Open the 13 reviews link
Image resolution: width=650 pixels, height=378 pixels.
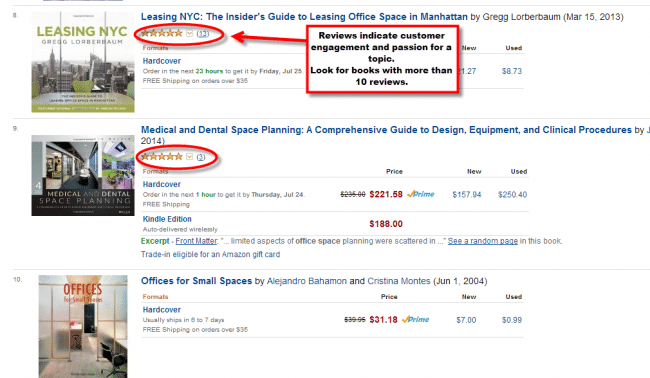(x=203, y=34)
